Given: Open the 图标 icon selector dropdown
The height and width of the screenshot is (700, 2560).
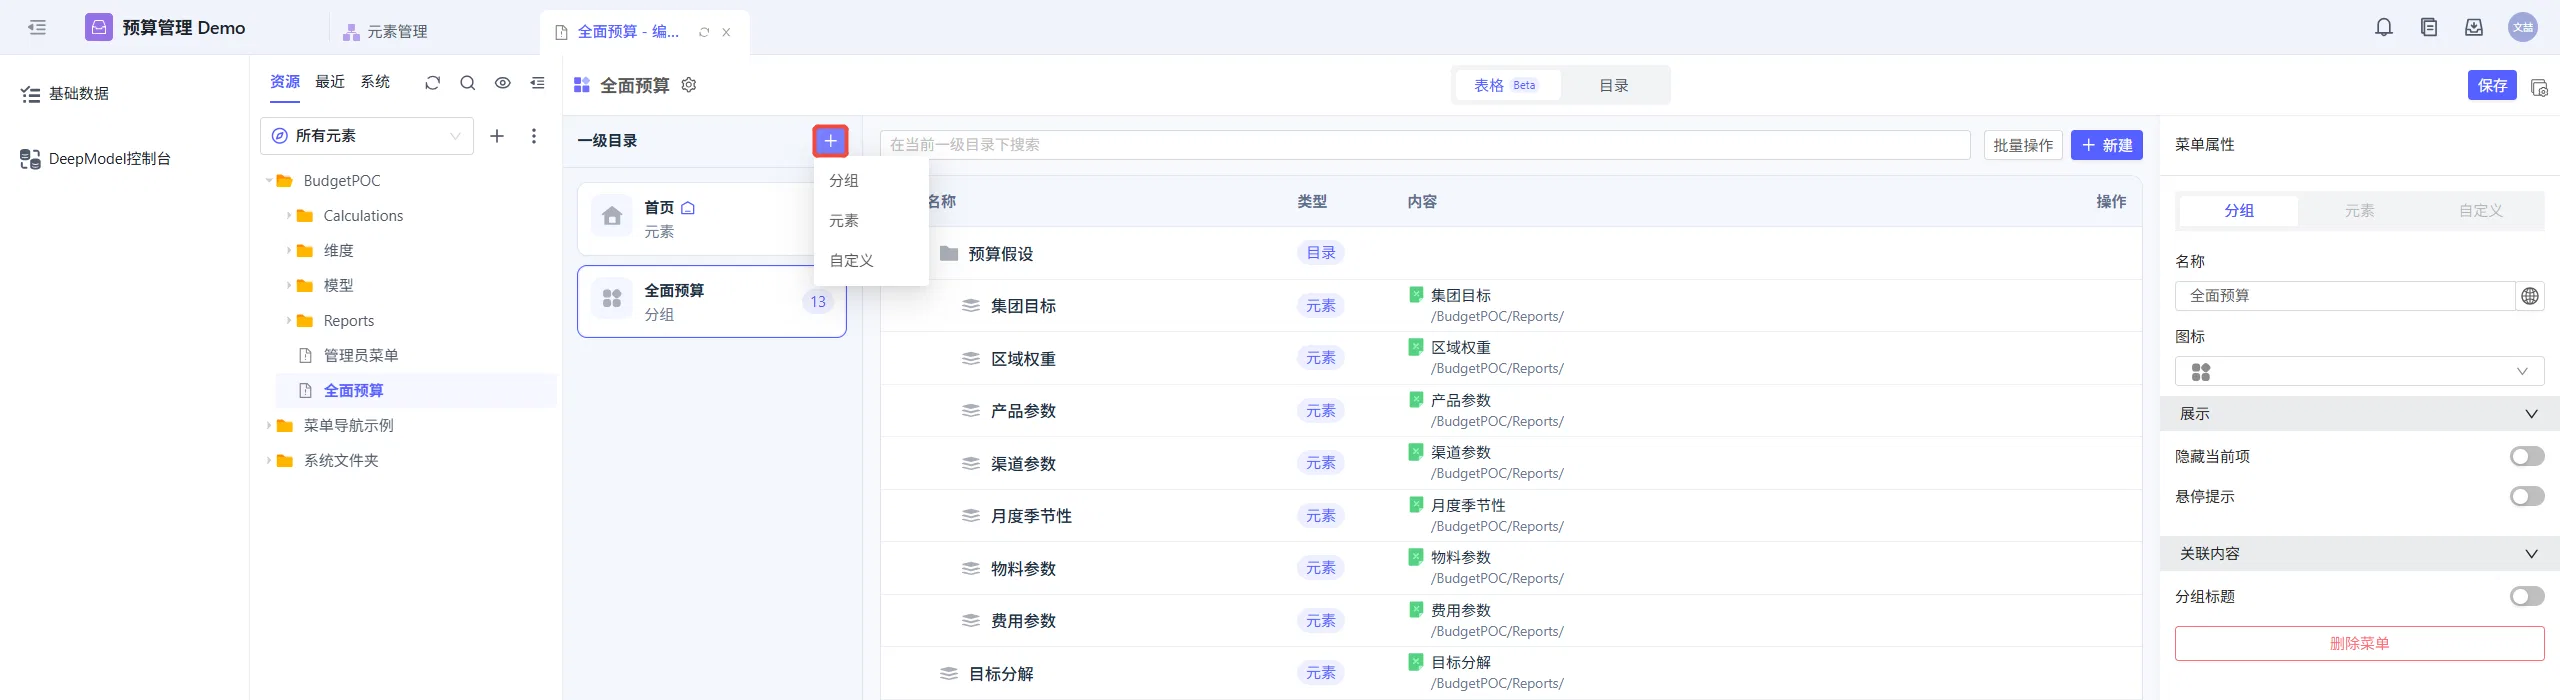Looking at the screenshot, I should click(x=2359, y=371).
